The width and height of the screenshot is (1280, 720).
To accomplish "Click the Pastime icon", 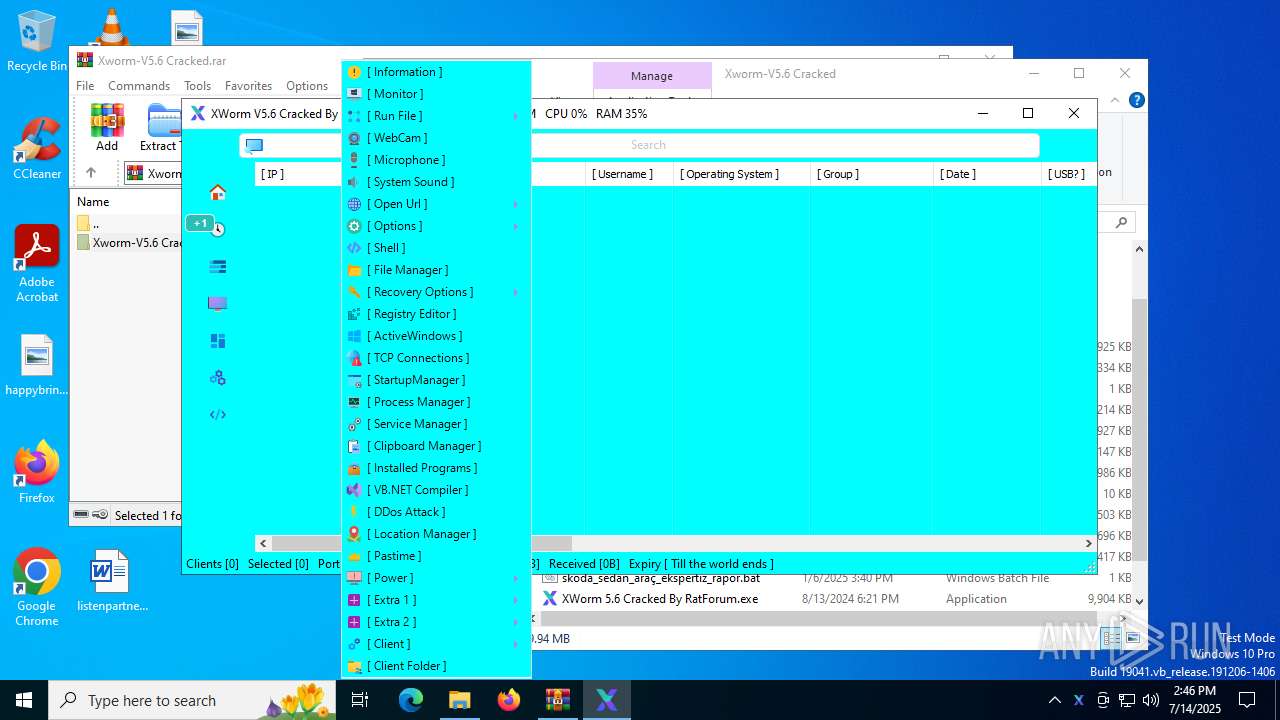I will [x=354, y=556].
